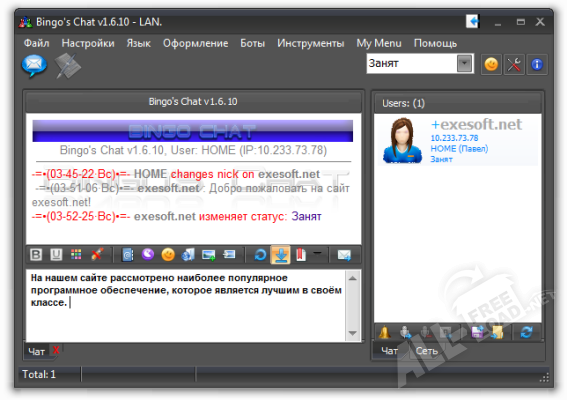Screen dimensions: 567x400
Task: Click the purple pacman icon
Action: (148, 254)
